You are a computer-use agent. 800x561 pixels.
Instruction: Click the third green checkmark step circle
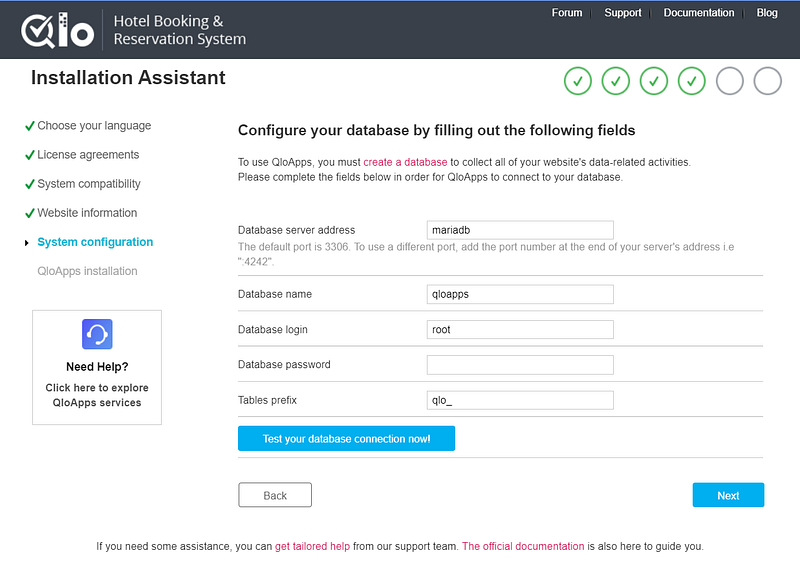[x=654, y=81]
